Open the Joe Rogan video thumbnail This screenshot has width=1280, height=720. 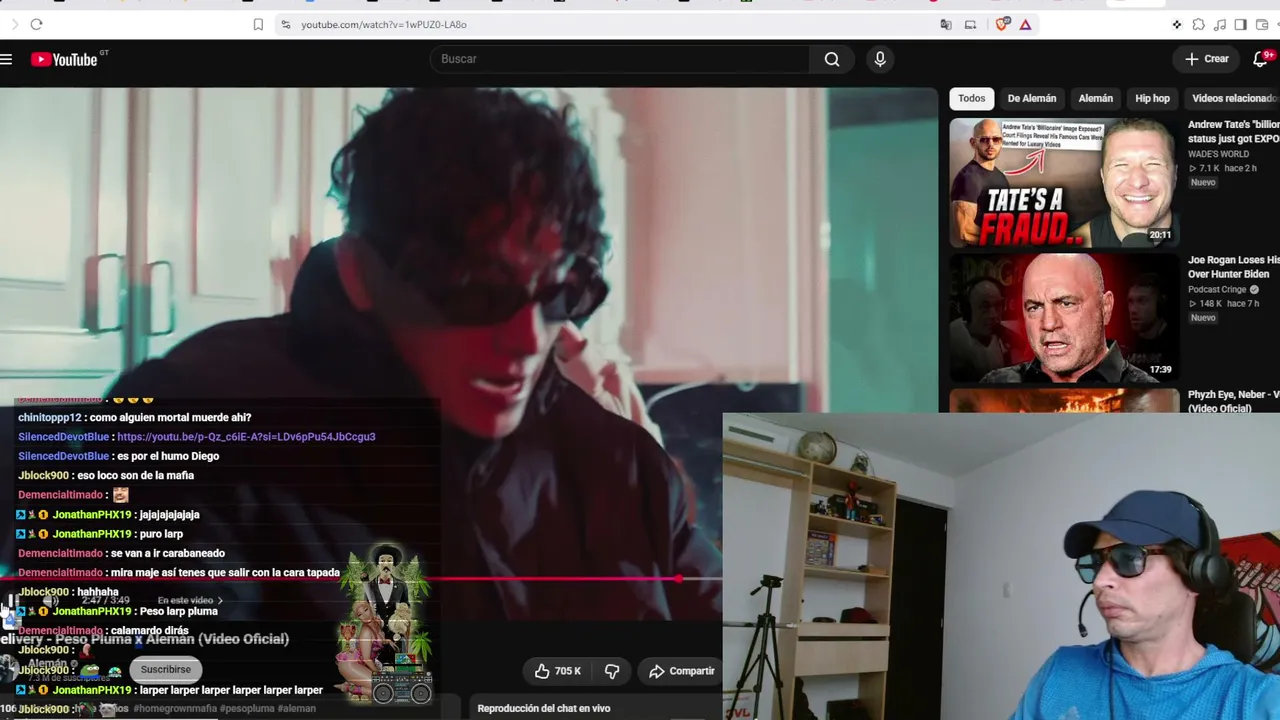1064,318
